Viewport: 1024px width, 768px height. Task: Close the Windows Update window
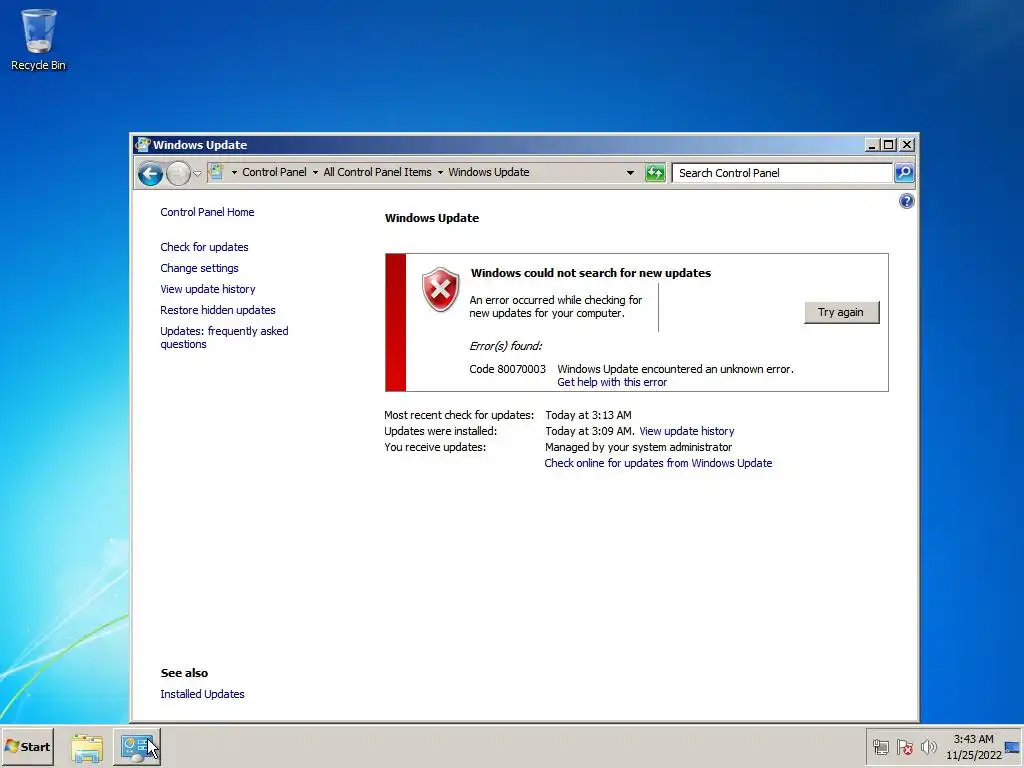(x=906, y=145)
